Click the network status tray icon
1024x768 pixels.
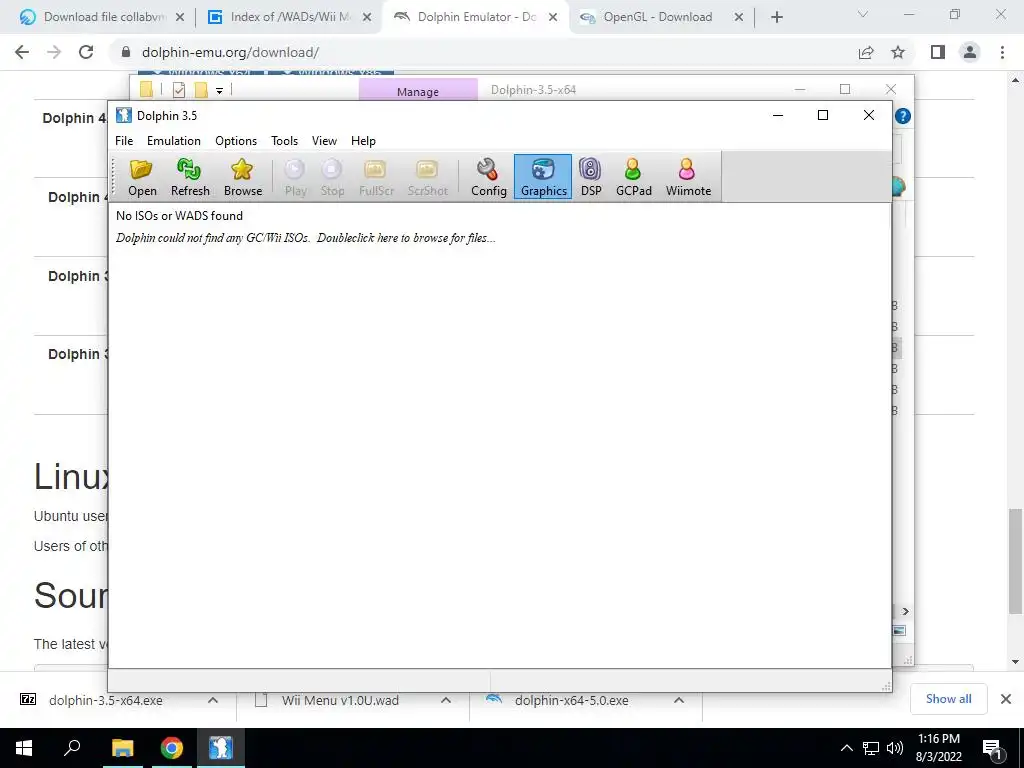point(871,748)
